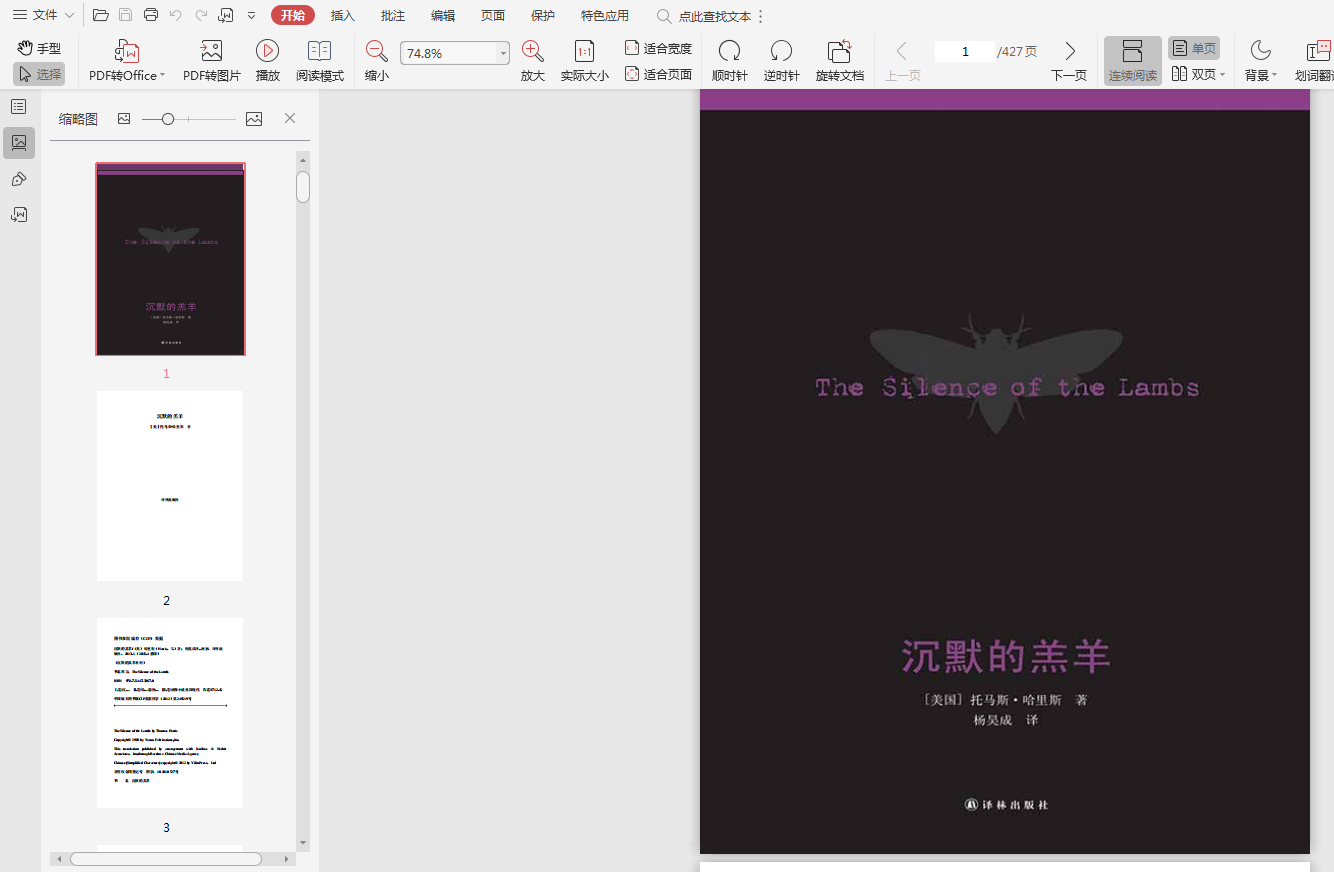Enter 阅读模式 reading mode
Screen dimensions: 1334x872
click(319, 61)
